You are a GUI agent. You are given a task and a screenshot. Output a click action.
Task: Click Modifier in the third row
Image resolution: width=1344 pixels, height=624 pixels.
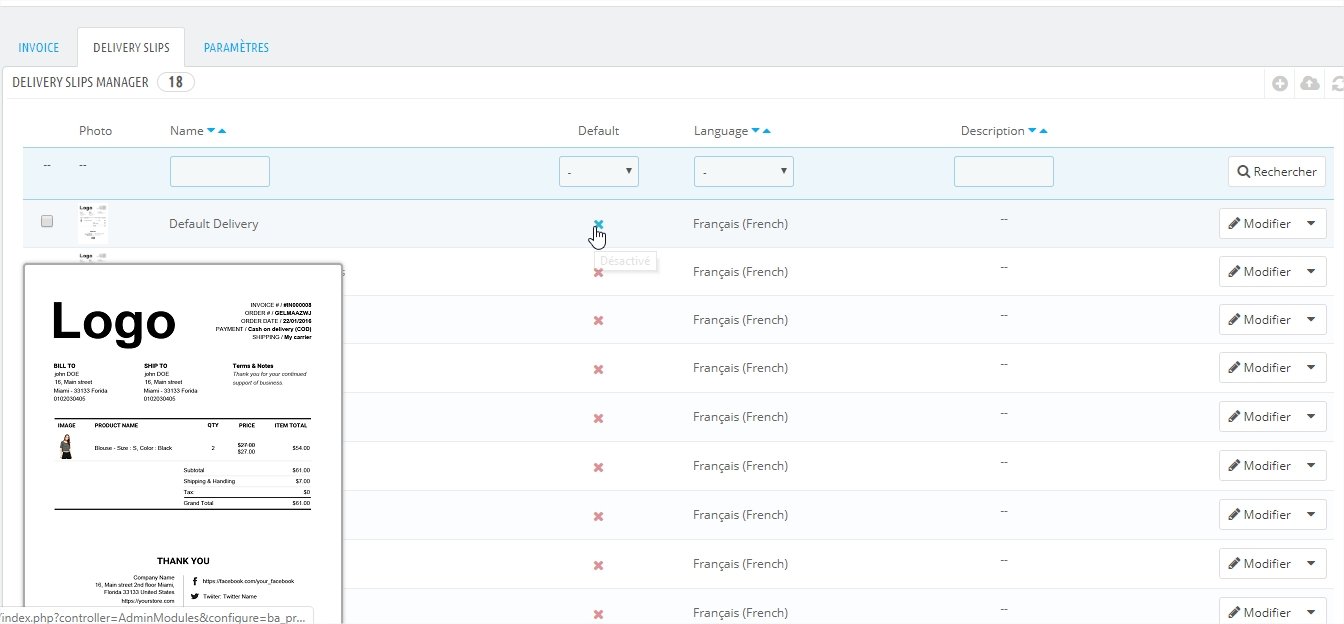tap(1259, 320)
